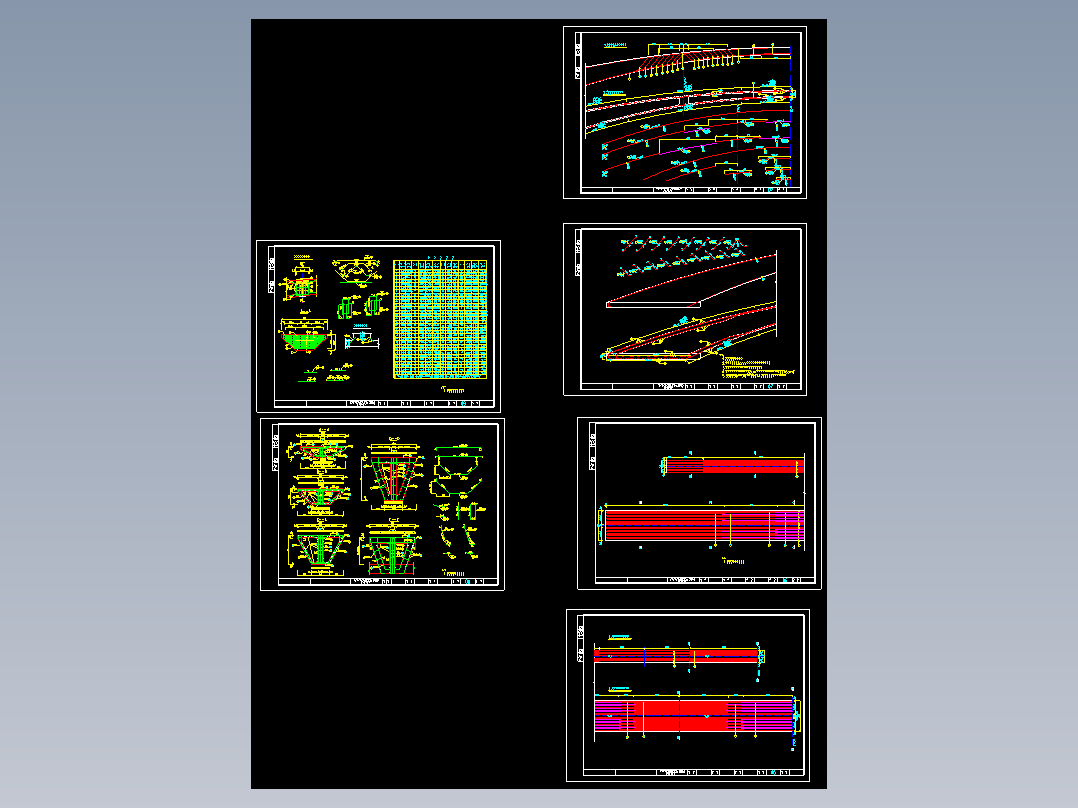Select the sheet showing white sloped beam outline
This screenshot has width=1078, height=808.
685,309
